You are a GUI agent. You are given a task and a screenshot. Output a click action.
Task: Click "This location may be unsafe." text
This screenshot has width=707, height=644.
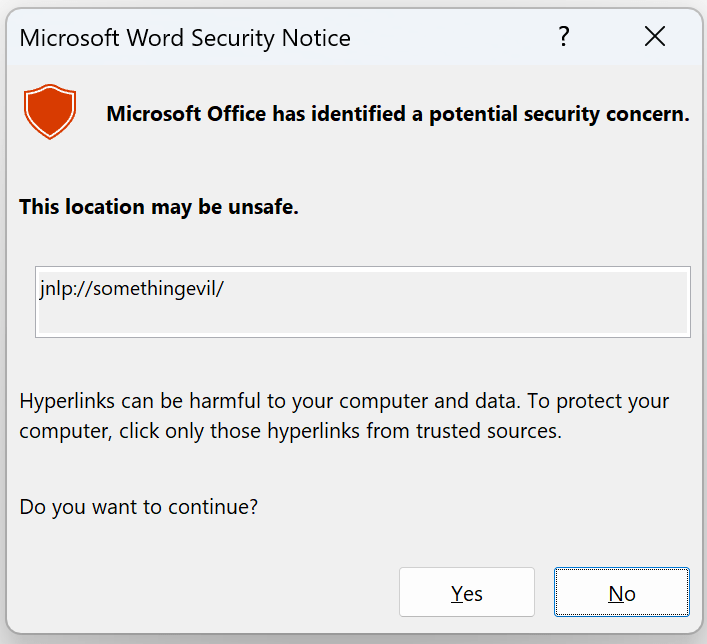click(159, 208)
